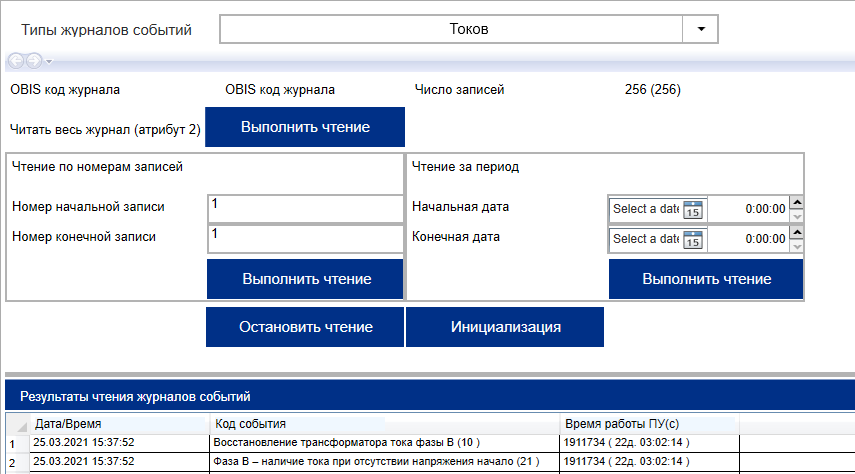This screenshot has width=855, height=474.
Task: Open calendar icon for Конечная дата
Action: 693,239
